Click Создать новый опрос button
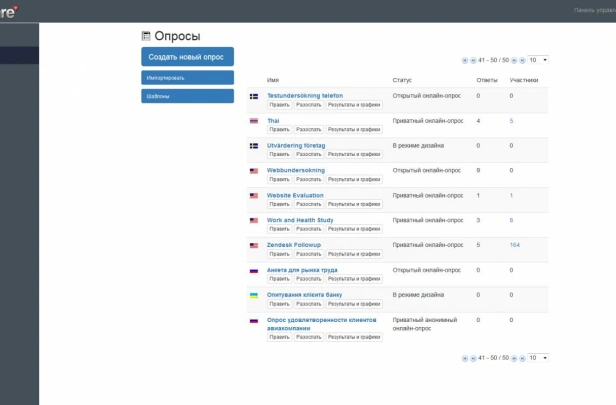This screenshot has width=616, height=405. pyautogui.click(x=187, y=57)
